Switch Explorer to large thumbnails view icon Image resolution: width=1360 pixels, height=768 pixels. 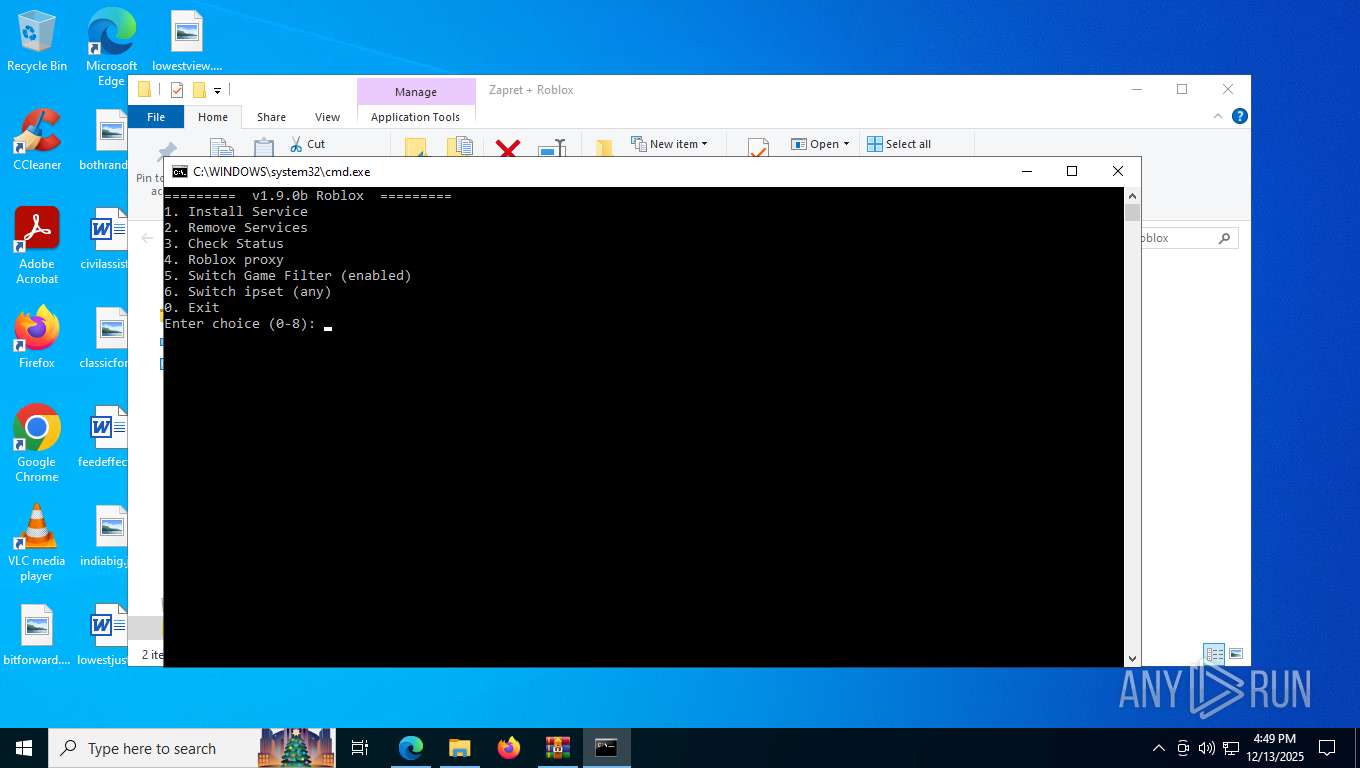tap(1236, 654)
